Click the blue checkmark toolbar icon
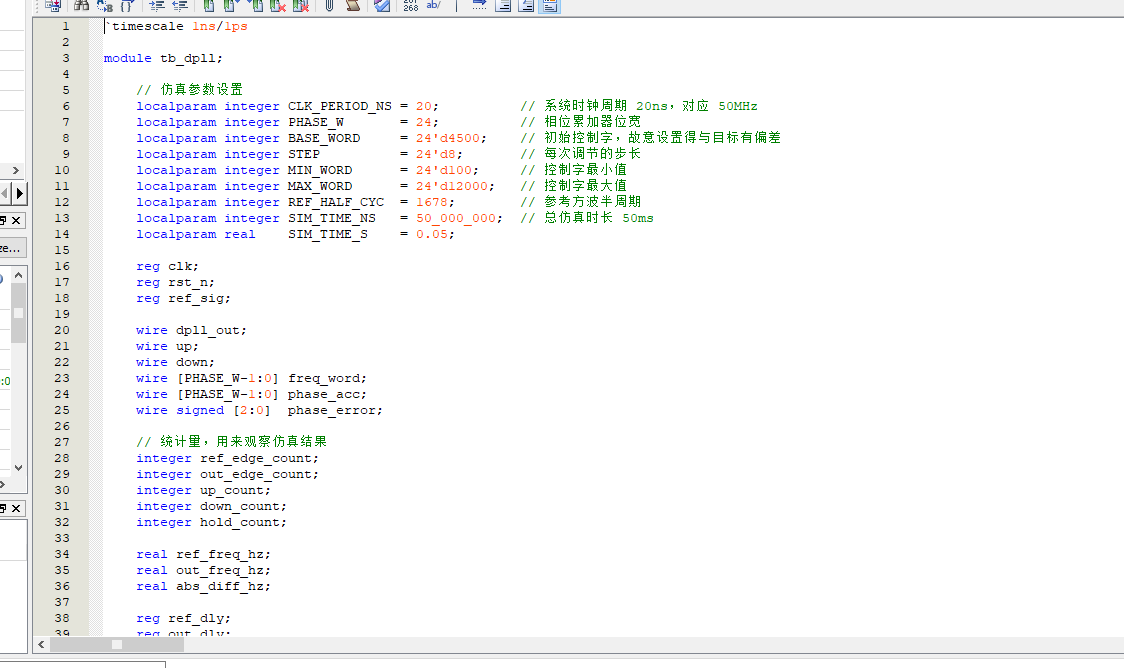This screenshot has width=1124, height=668. click(x=382, y=6)
